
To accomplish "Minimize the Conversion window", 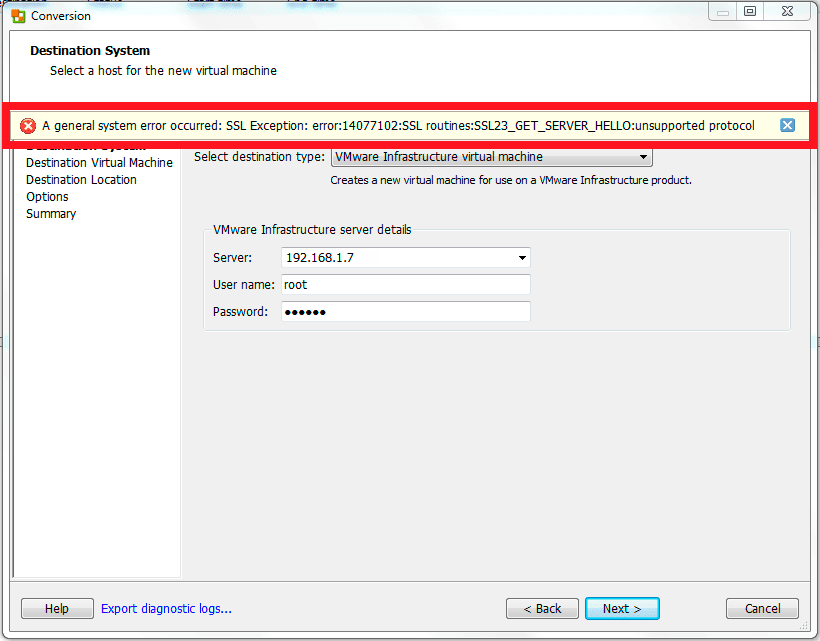I will tap(723, 12).
